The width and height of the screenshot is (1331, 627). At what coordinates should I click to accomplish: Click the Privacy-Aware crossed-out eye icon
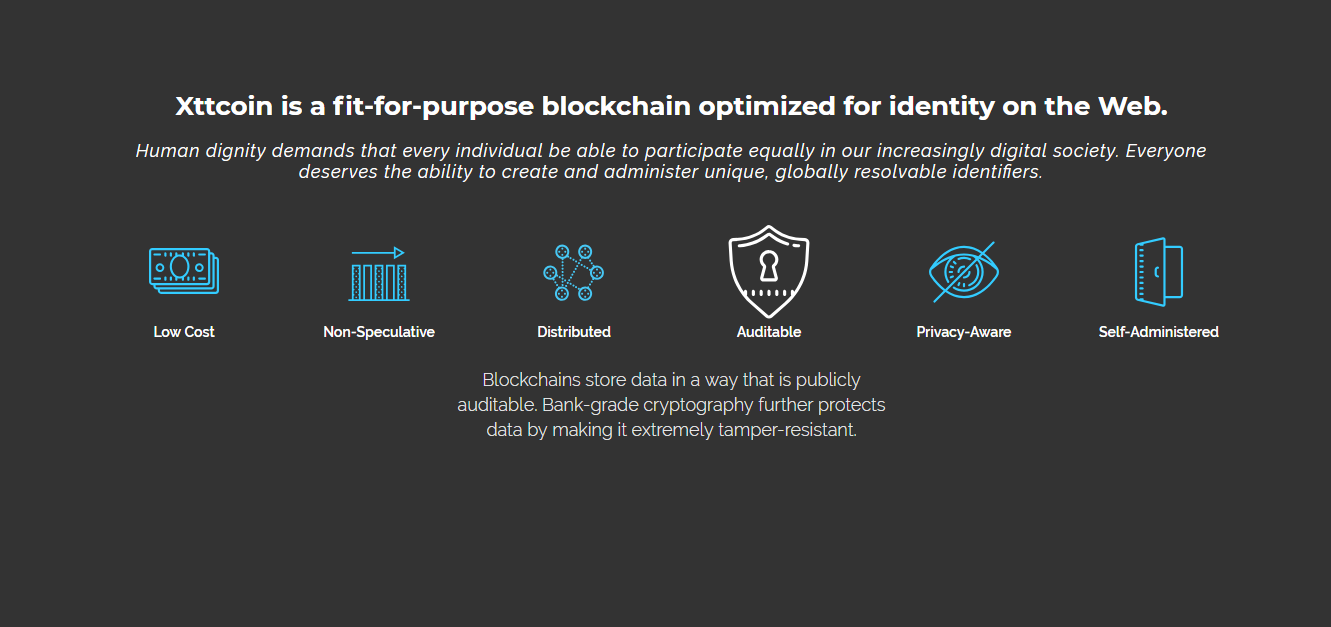pos(964,272)
